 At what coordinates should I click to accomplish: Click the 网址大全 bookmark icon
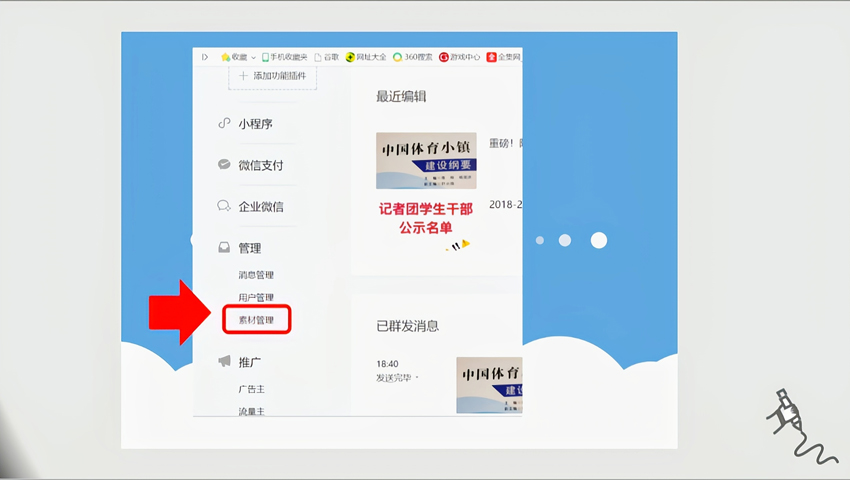(x=350, y=57)
